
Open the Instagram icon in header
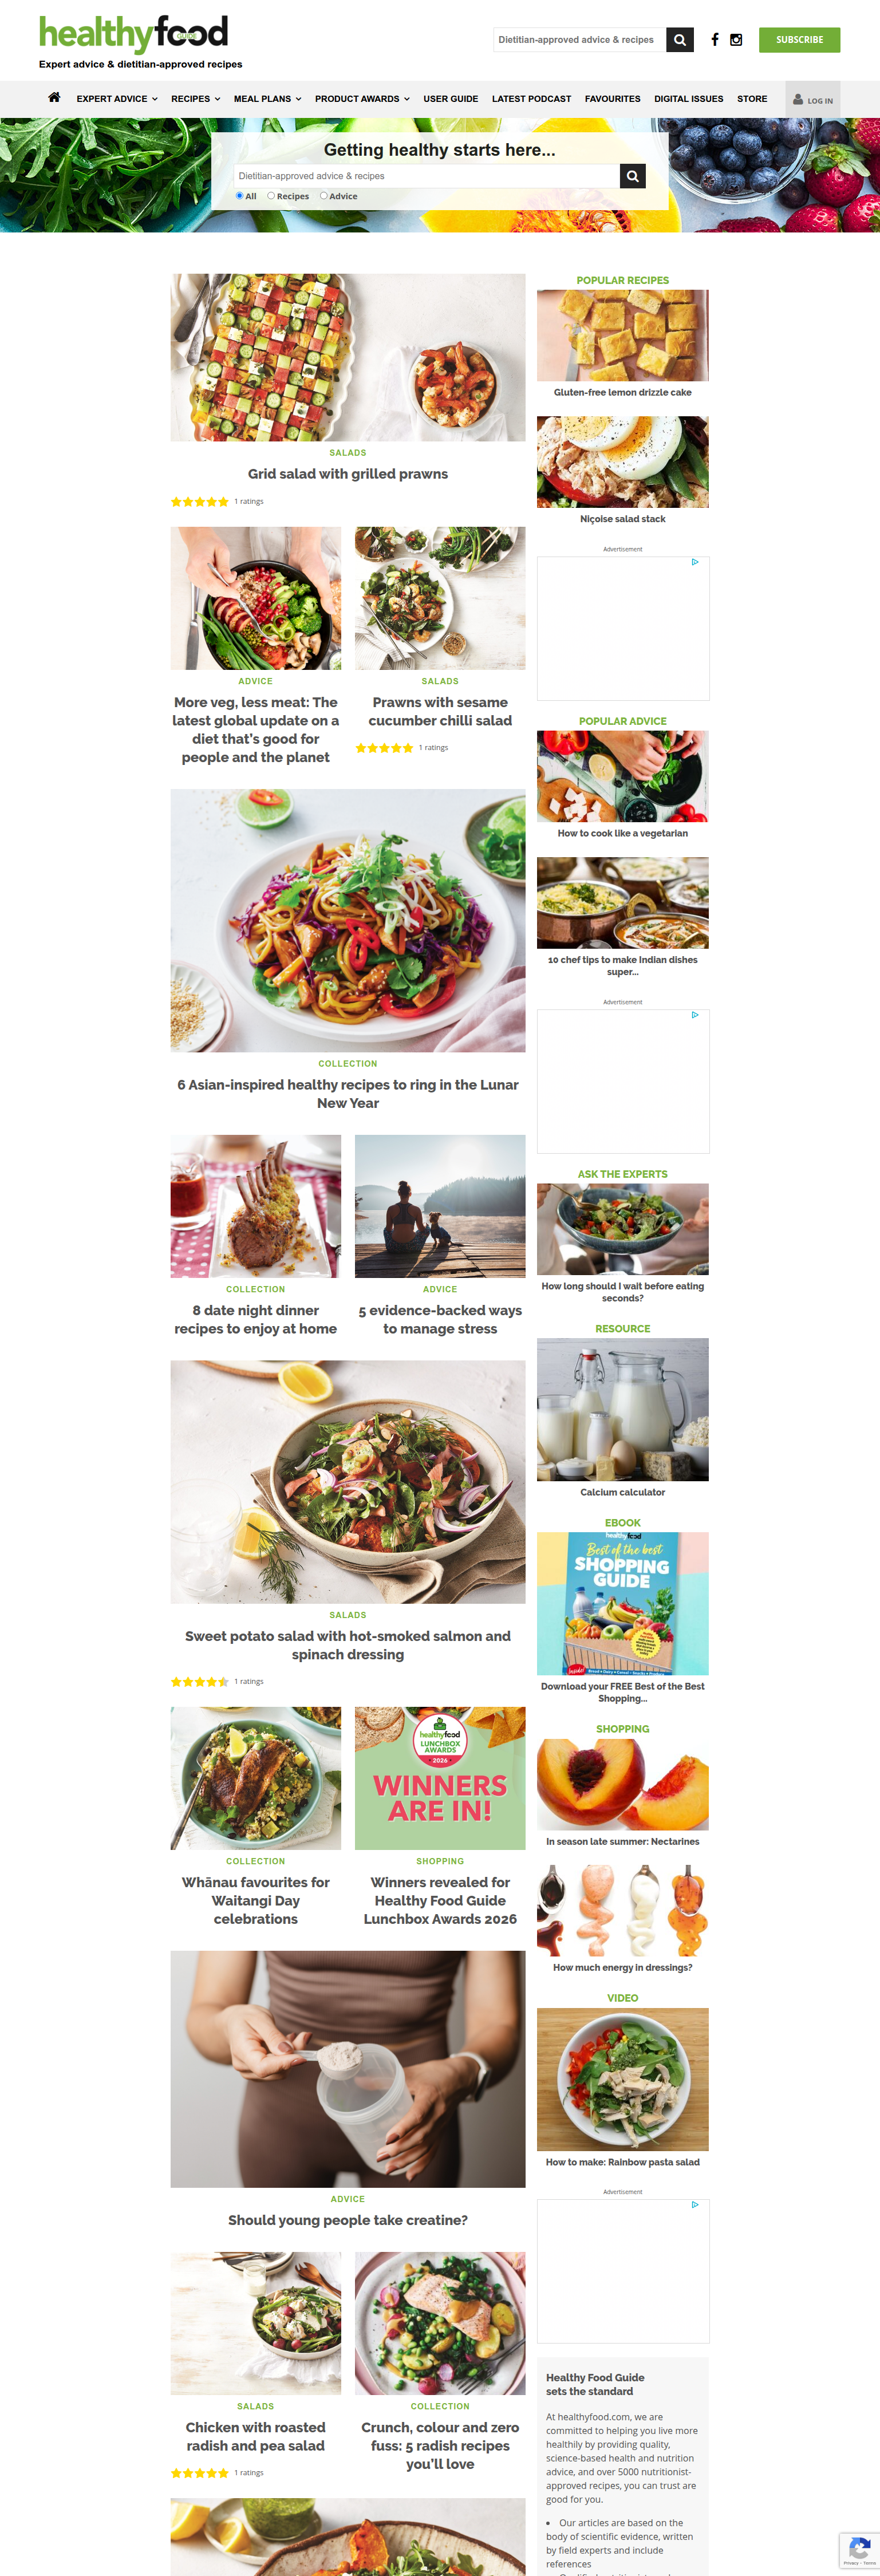pyautogui.click(x=736, y=40)
